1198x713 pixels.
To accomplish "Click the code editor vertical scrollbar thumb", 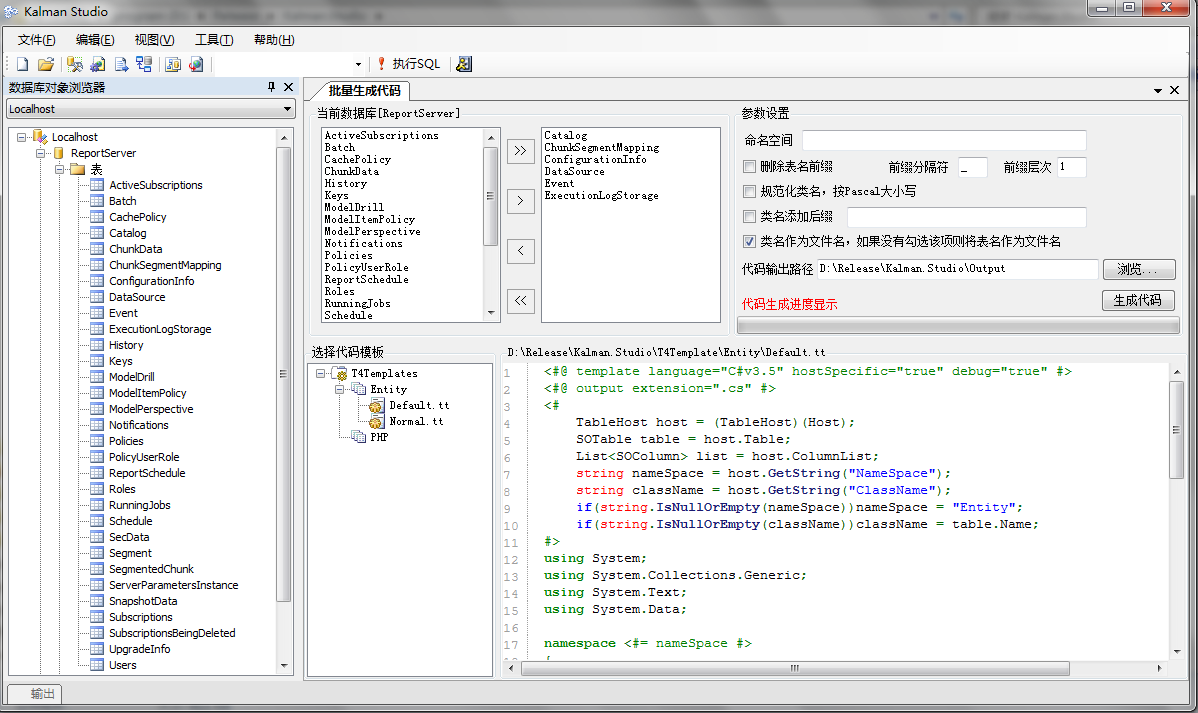I will click(x=1177, y=429).
